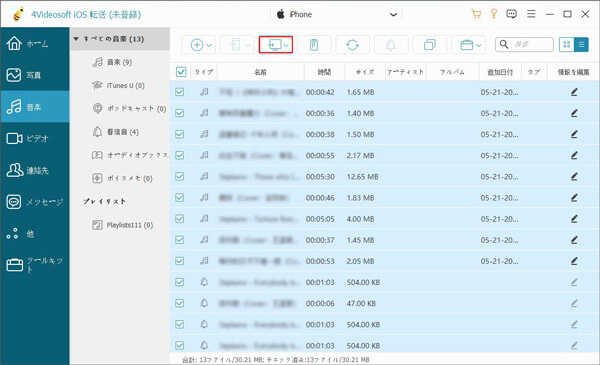Uncheck the song row lasting 00:00:36

(179, 113)
